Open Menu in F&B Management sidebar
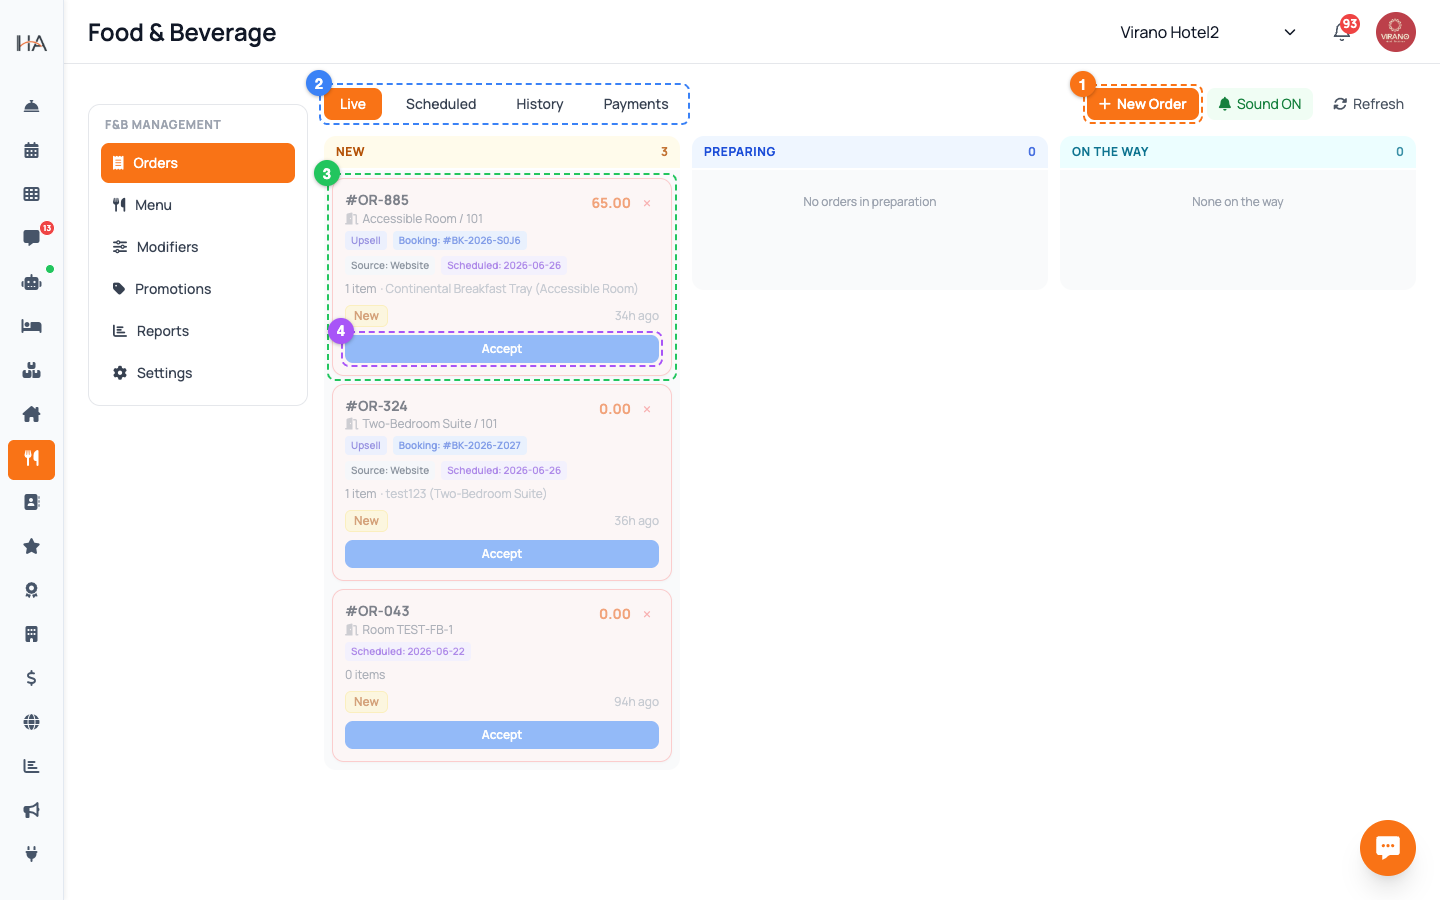The width and height of the screenshot is (1440, 900). coord(198,205)
